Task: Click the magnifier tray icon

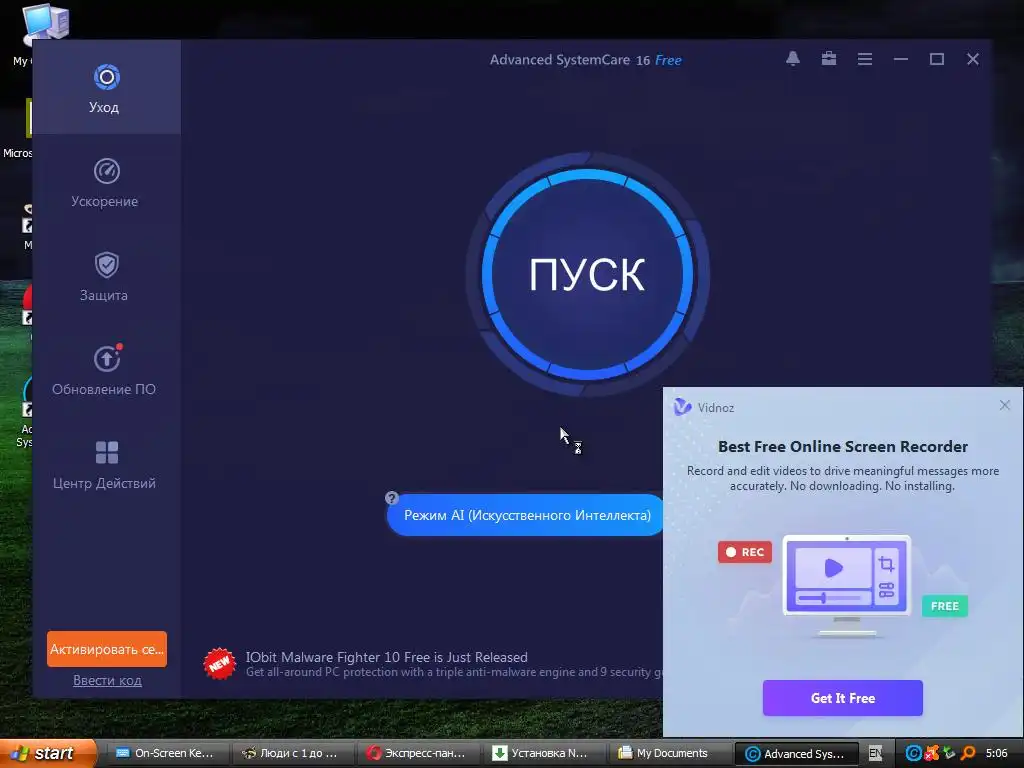Action: (968, 753)
